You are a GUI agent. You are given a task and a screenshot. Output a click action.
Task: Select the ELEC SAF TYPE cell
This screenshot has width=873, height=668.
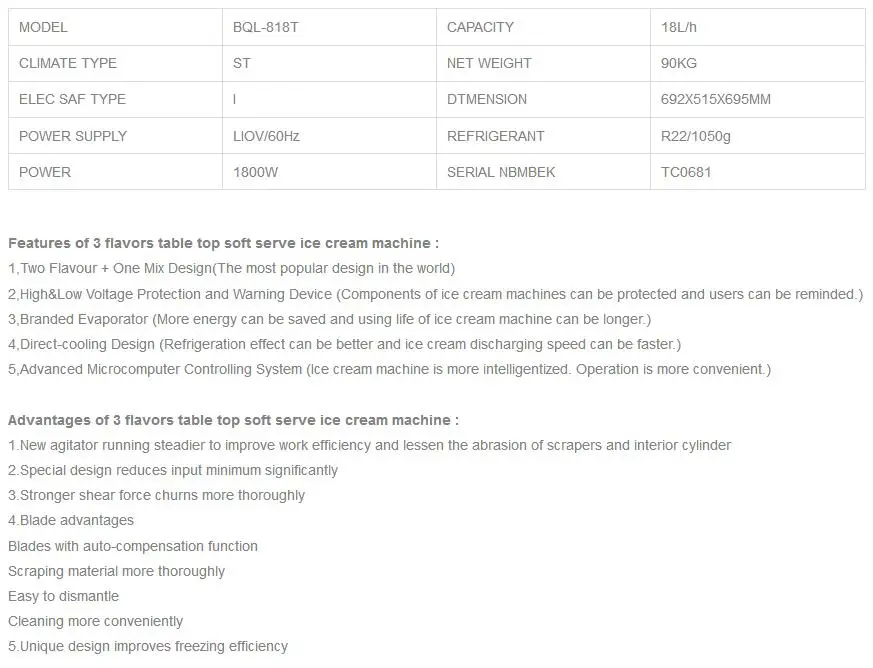[115, 100]
